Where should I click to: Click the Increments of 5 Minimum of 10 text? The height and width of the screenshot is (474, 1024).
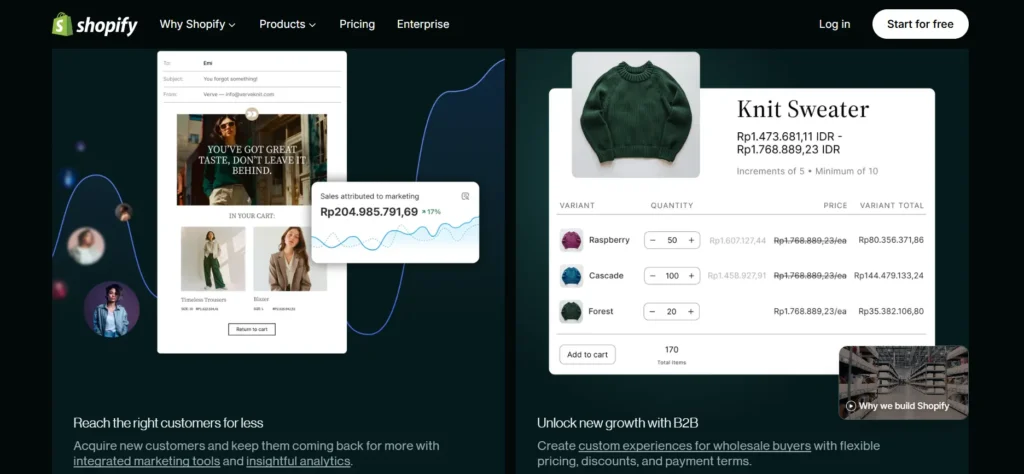[x=807, y=171]
